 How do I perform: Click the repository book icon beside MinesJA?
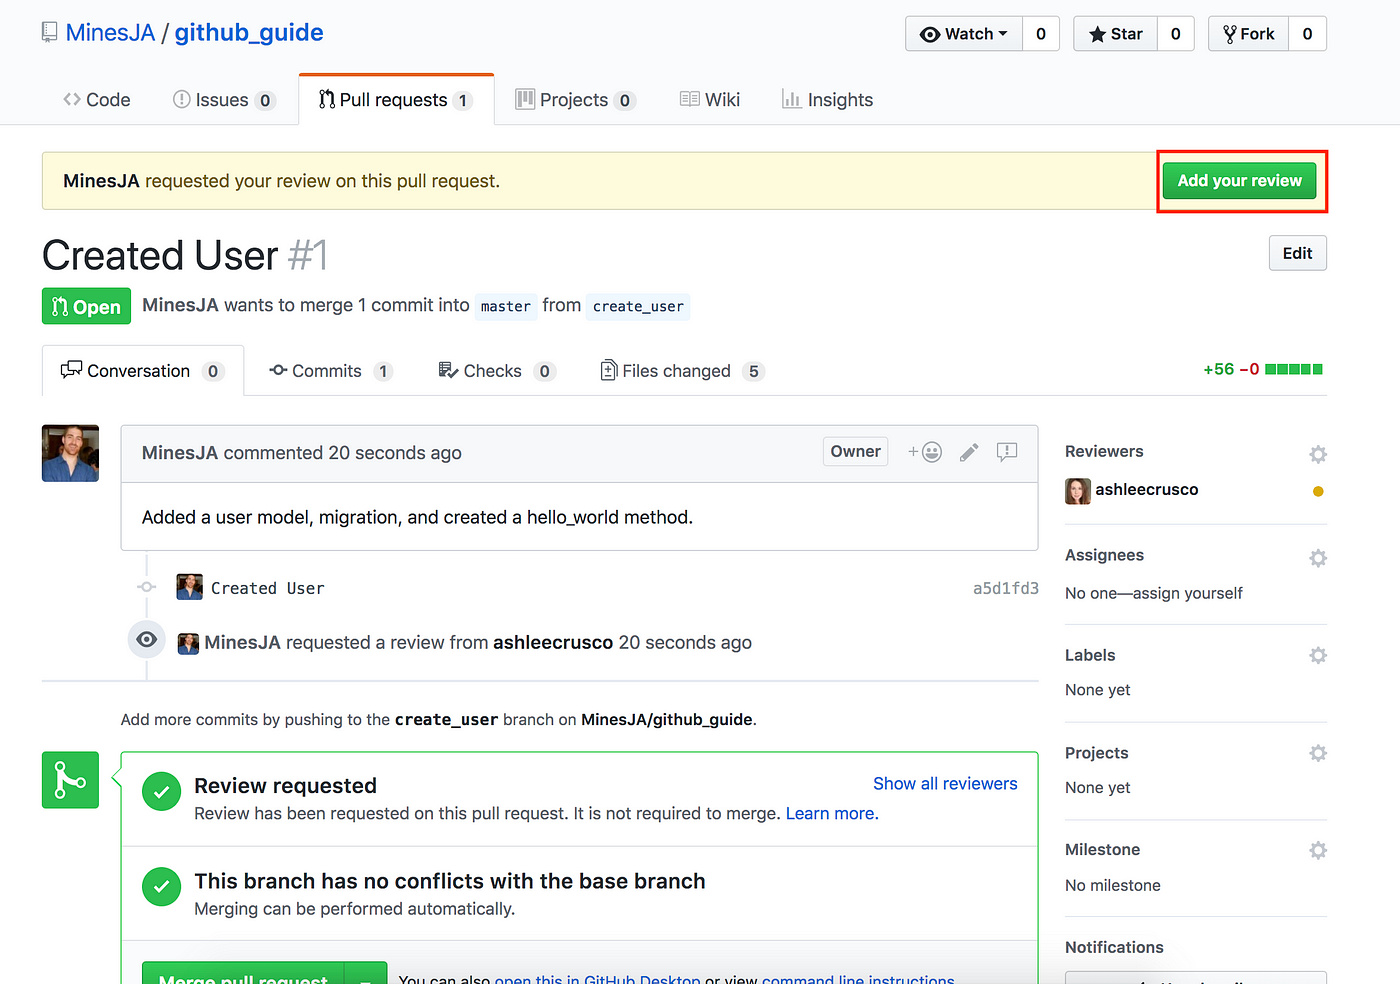(49, 33)
